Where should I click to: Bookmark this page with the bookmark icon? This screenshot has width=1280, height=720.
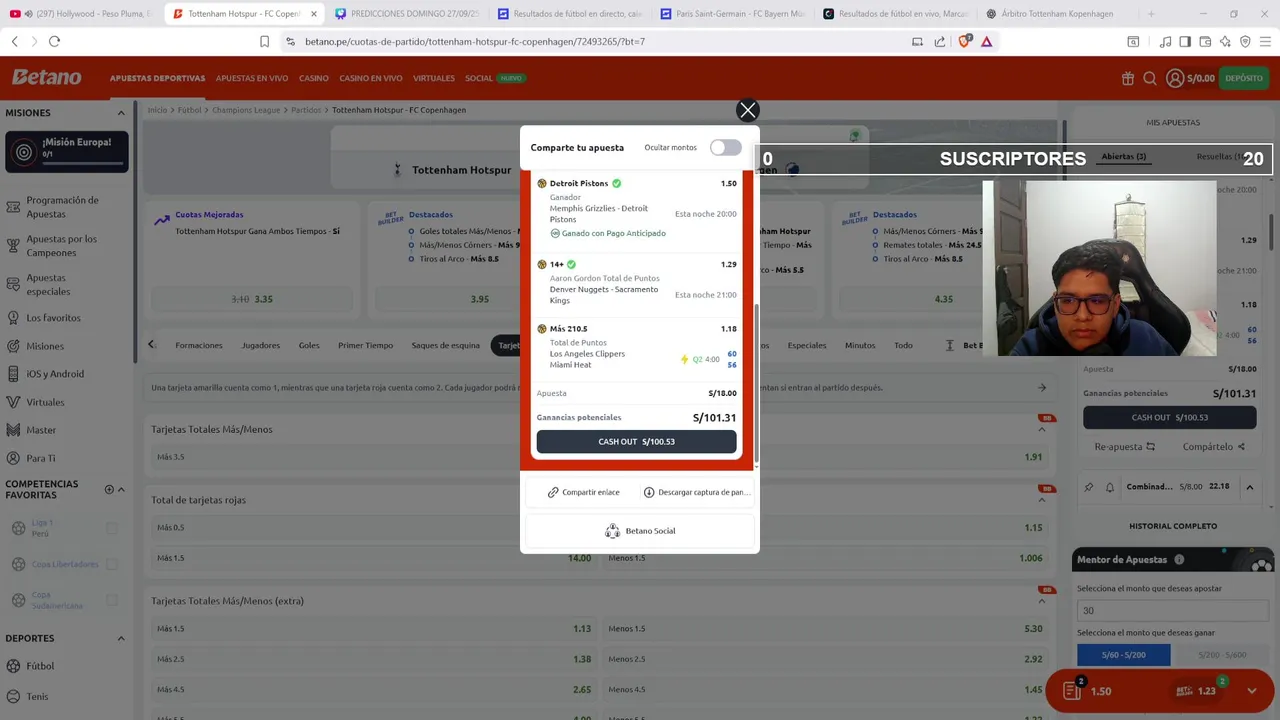(x=264, y=41)
